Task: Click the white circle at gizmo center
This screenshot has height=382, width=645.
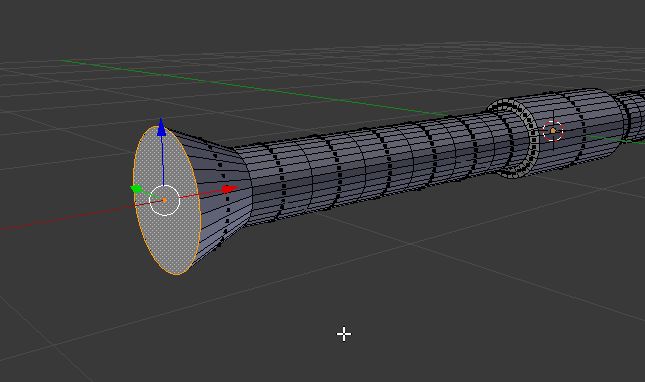Action: tap(164, 200)
